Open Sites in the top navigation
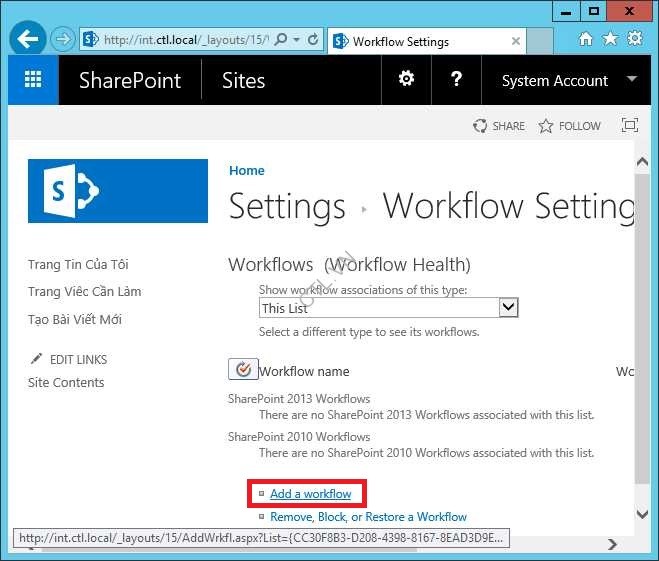Viewport: 659px width, 561px height. pos(243,81)
